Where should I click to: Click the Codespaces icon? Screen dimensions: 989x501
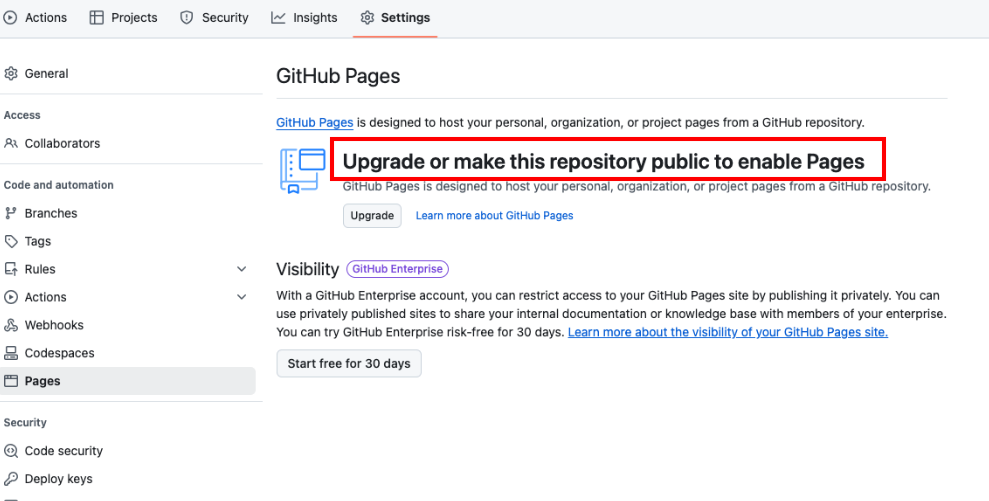click(x=11, y=353)
